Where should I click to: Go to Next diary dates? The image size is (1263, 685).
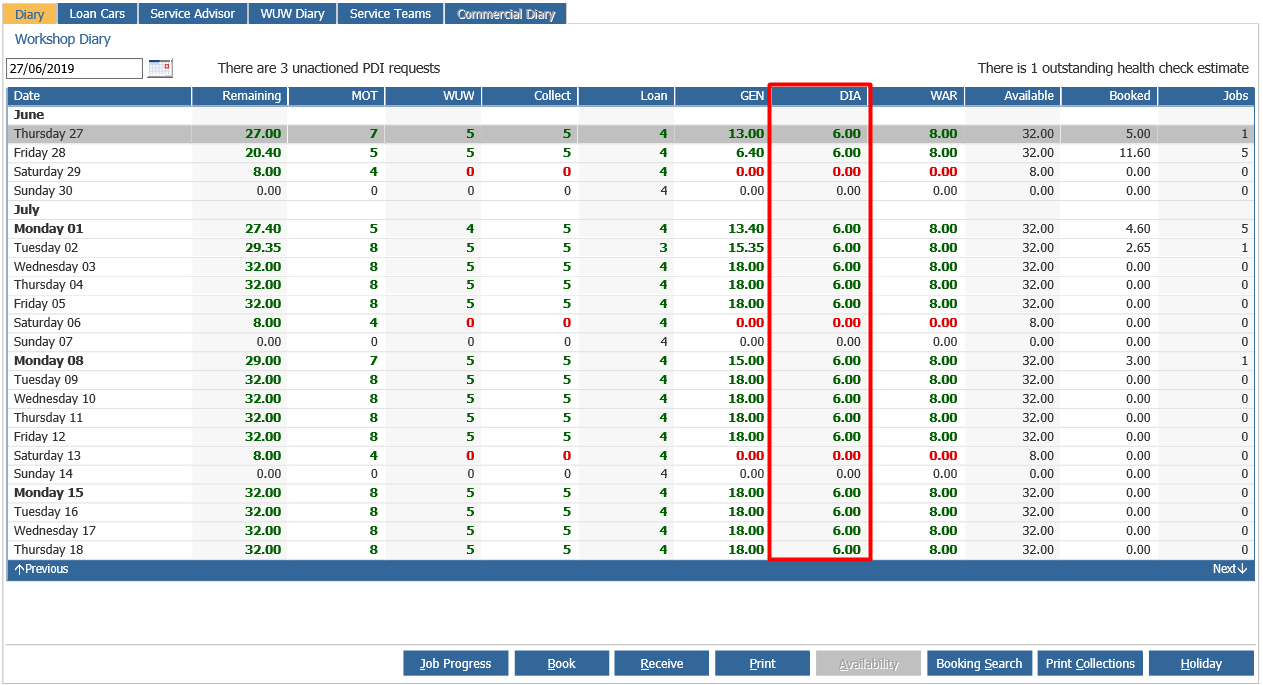coord(1230,569)
